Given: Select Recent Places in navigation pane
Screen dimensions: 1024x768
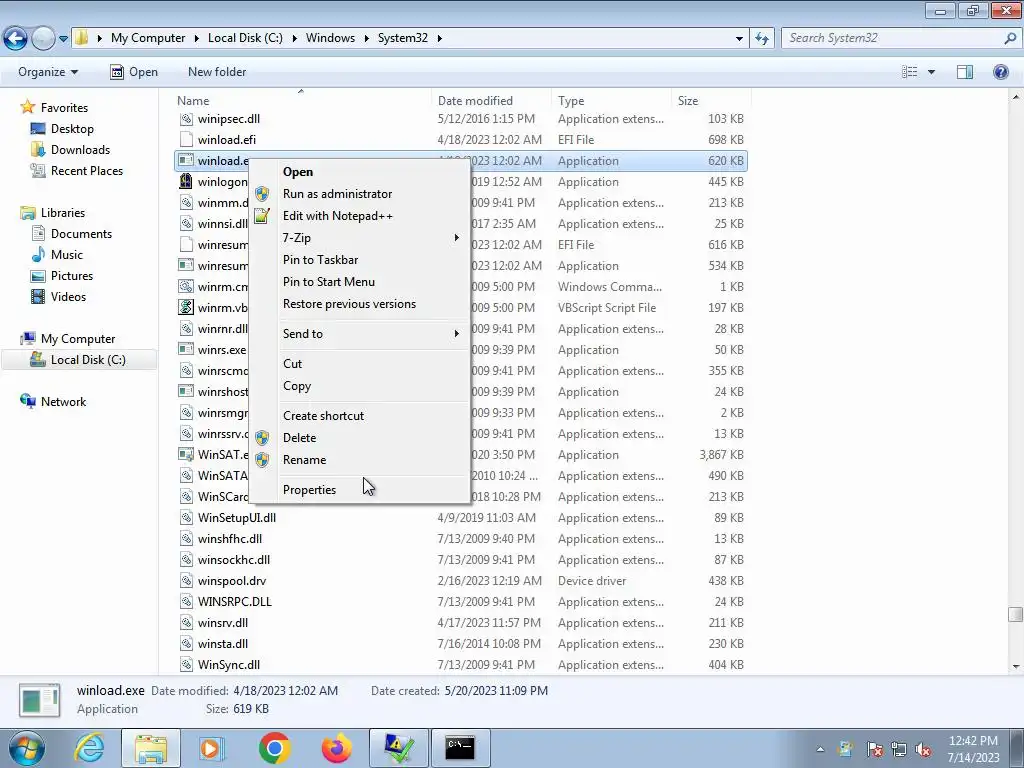Looking at the screenshot, I should (86, 170).
